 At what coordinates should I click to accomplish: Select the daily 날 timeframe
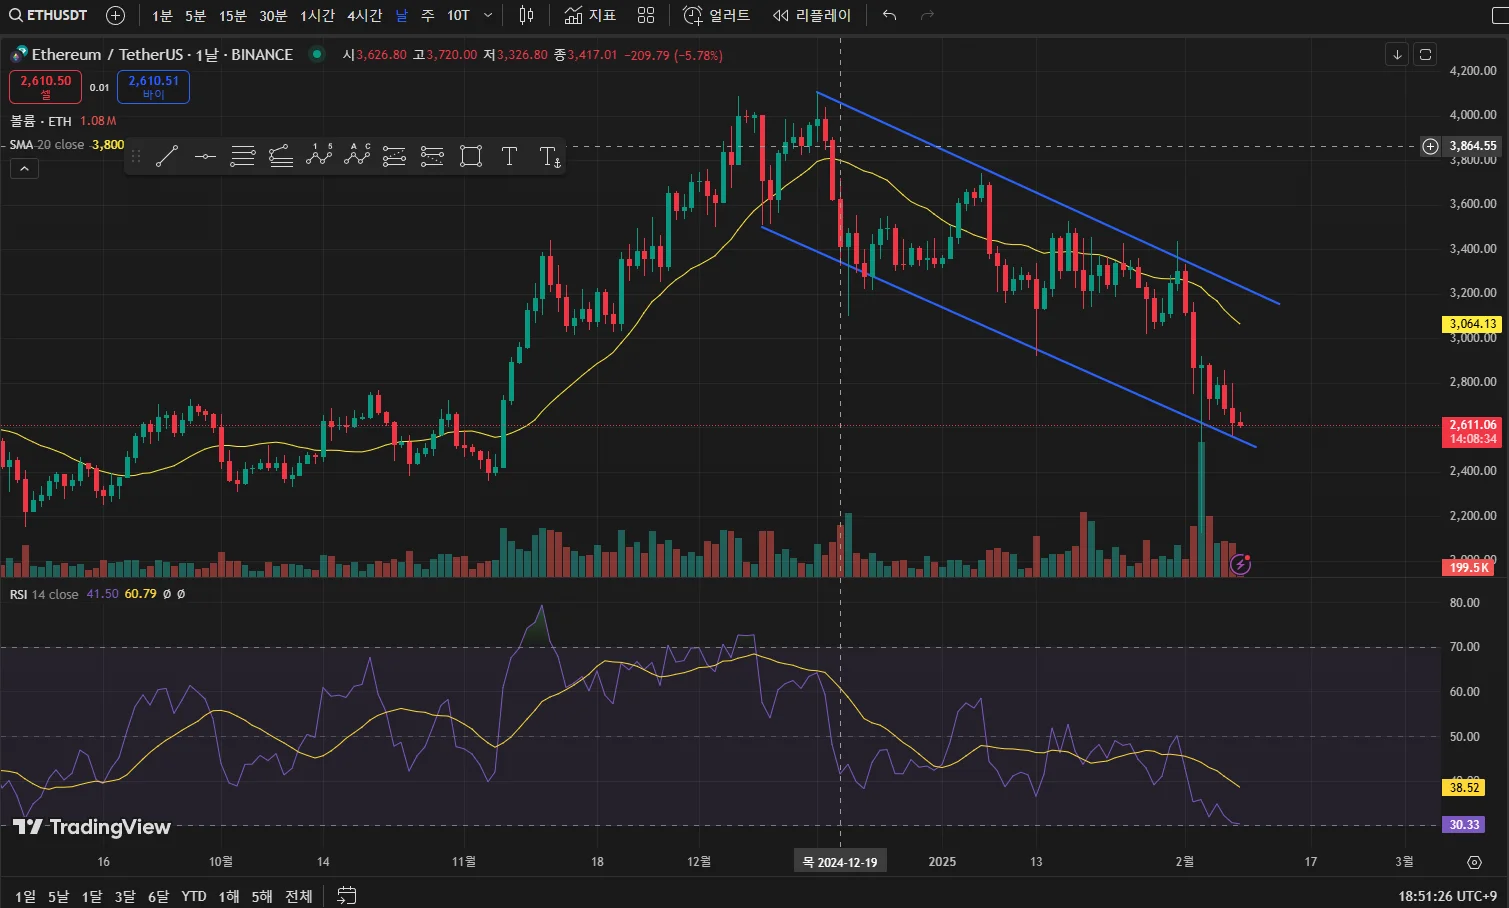[x=402, y=15]
